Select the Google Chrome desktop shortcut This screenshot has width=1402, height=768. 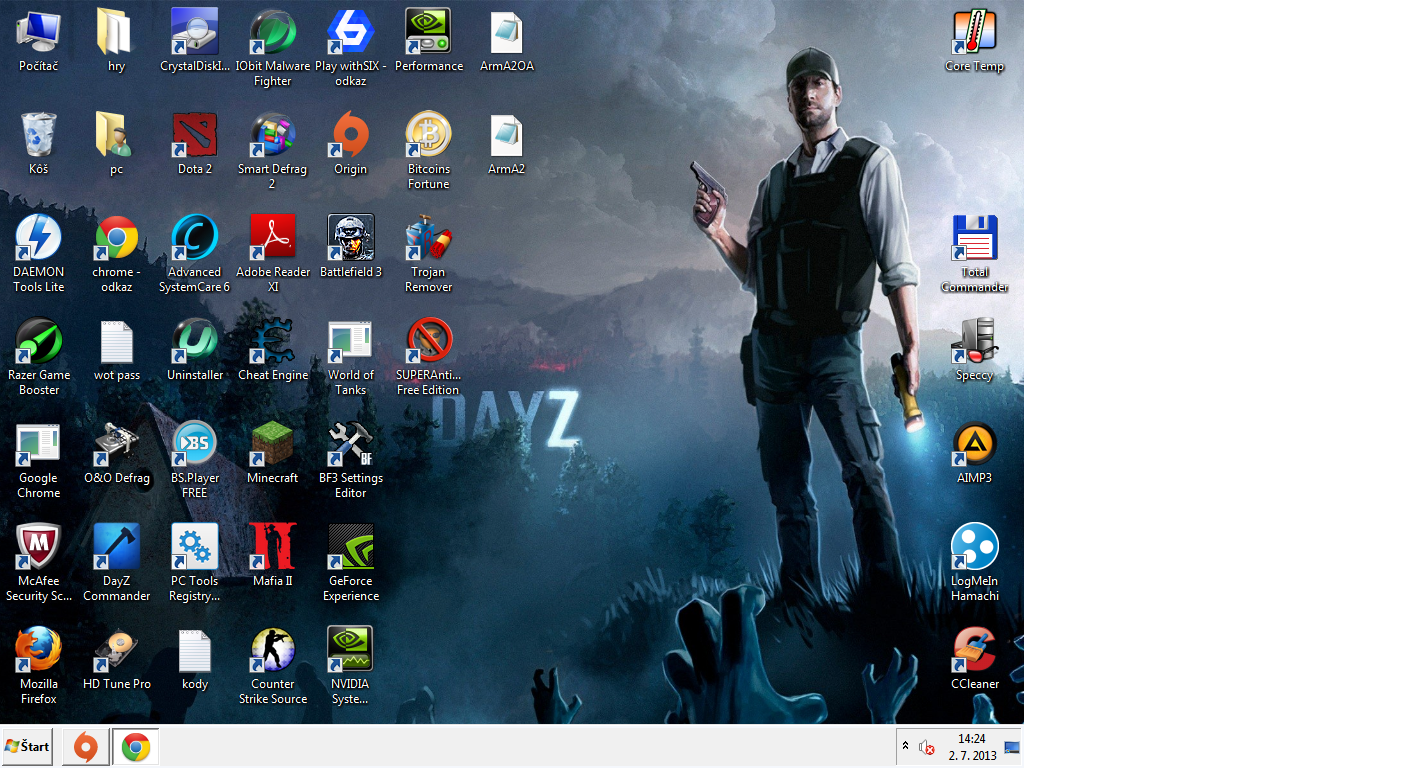coord(38,460)
